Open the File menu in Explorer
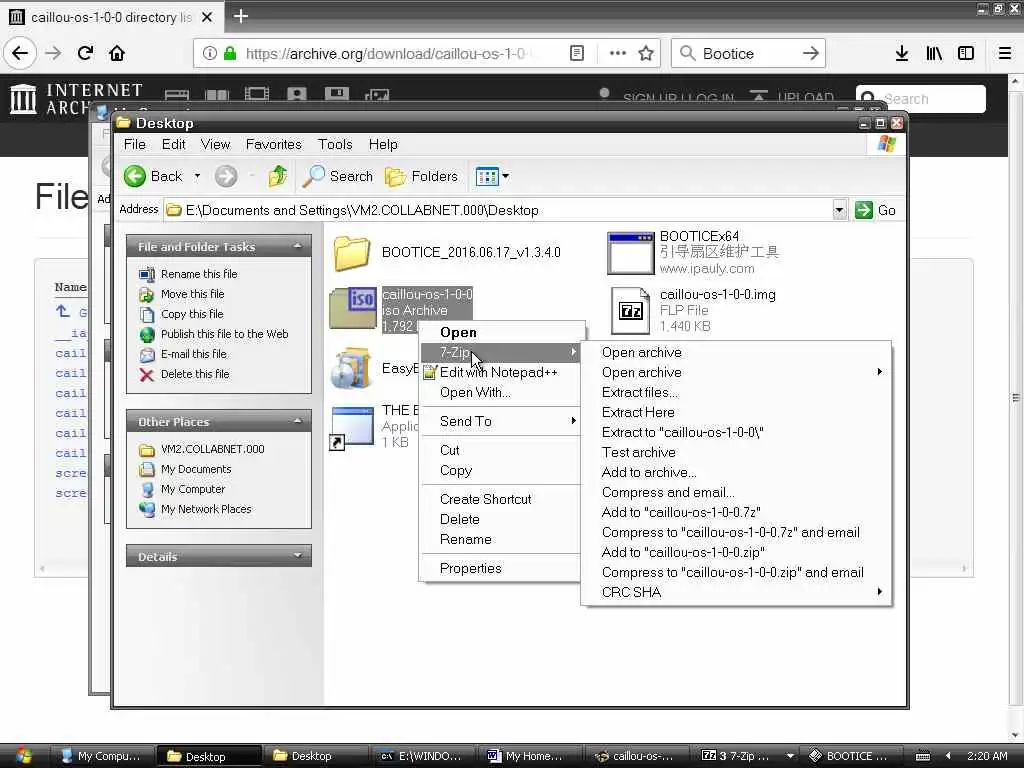The height and width of the screenshot is (768, 1024). click(135, 144)
